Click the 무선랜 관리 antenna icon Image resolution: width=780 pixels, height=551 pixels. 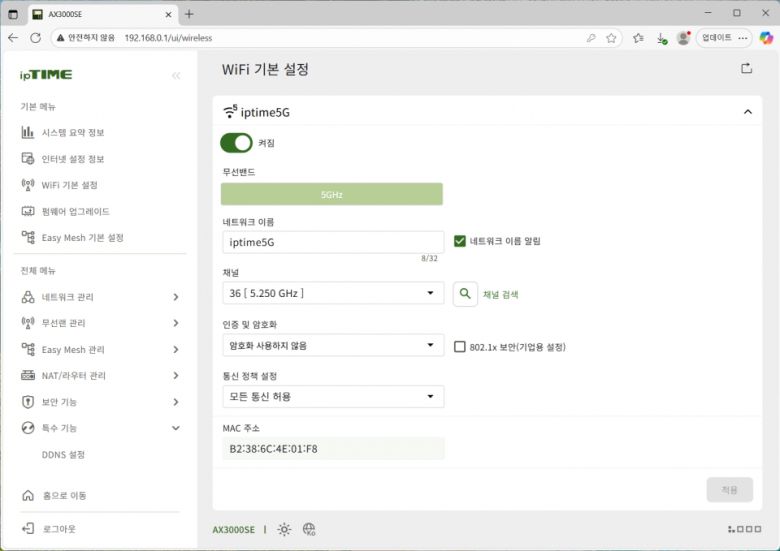click(28, 323)
